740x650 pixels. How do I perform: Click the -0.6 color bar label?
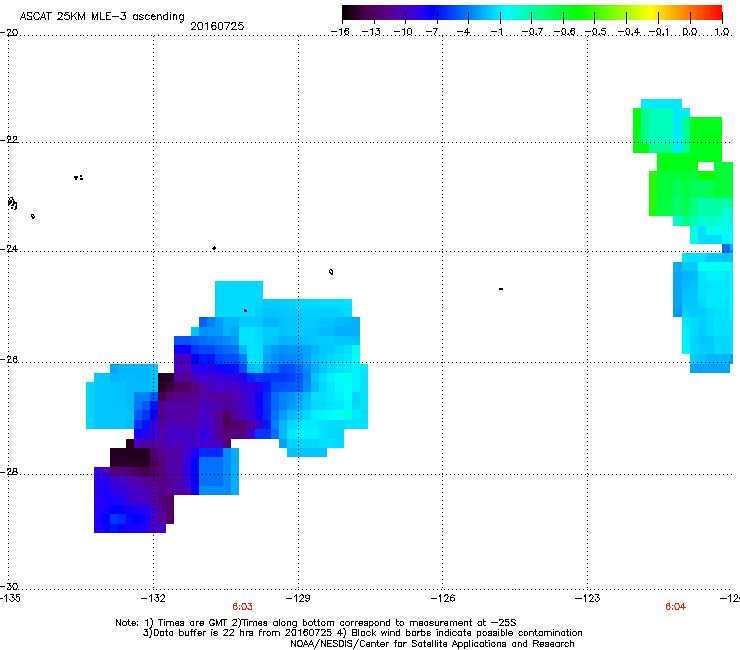point(564,32)
